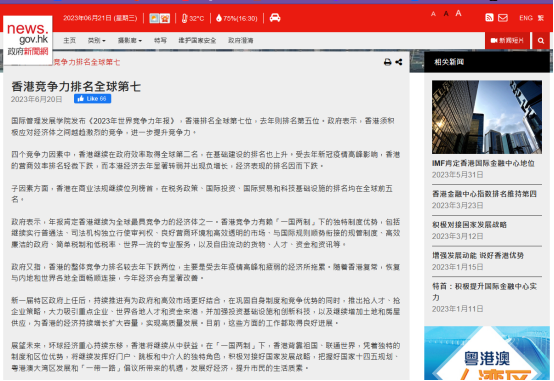
Task: Expand the 类别 dropdown menu
Action: coord(96,40)
